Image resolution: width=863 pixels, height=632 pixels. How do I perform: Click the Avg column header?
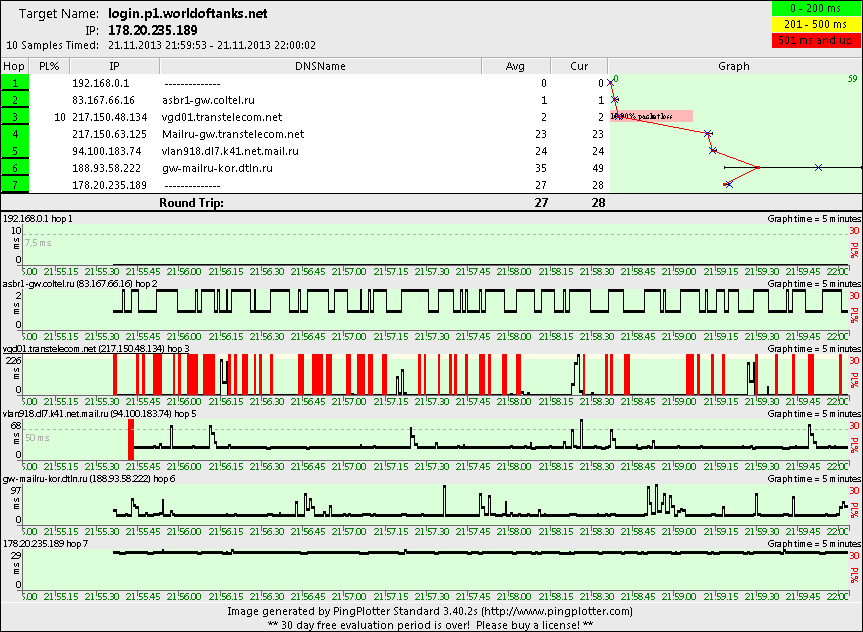click(515, 66)
